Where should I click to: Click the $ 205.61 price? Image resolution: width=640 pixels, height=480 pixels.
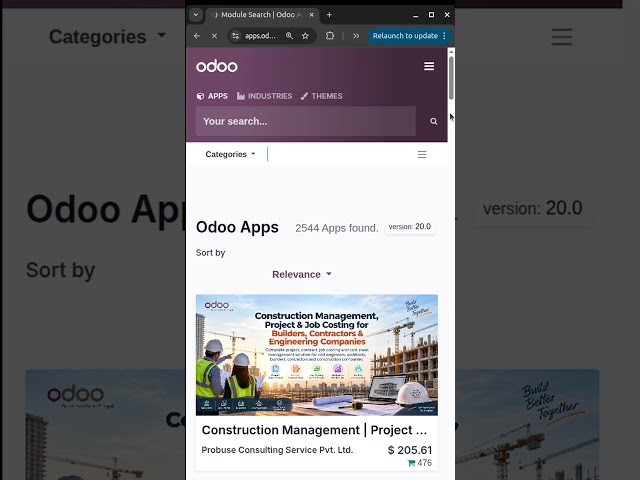point(409,450)
